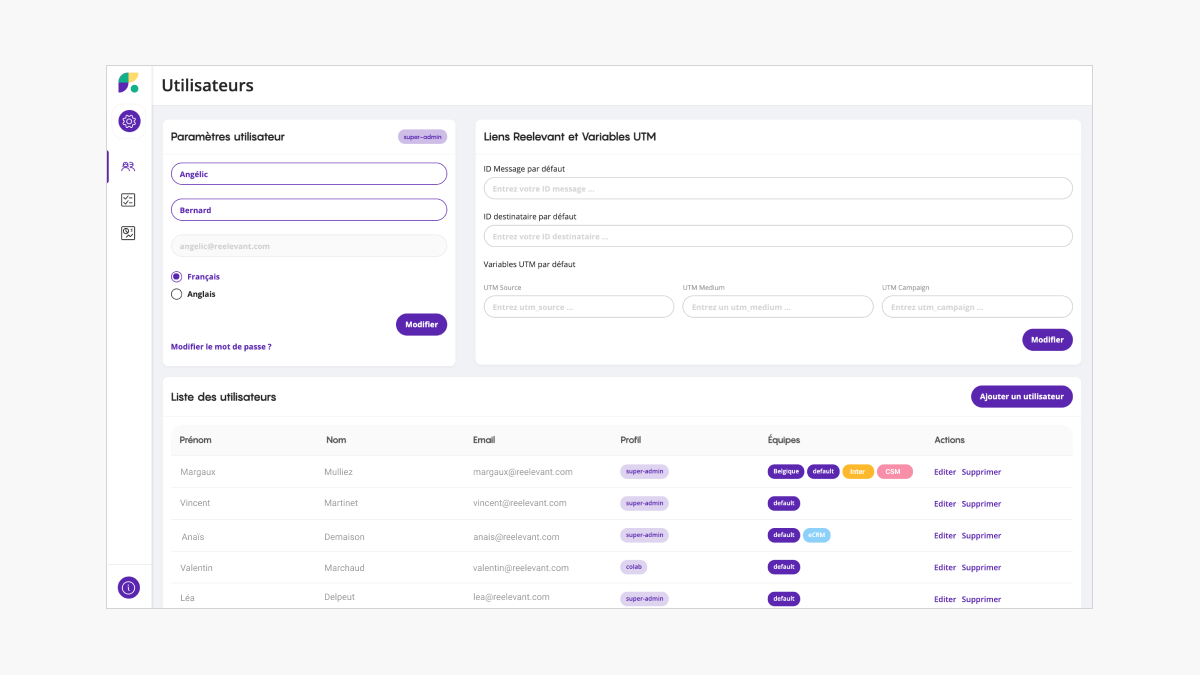Click the Nom column header
1200x675 pixels.
pyautogui.click(x=336, y=440)
